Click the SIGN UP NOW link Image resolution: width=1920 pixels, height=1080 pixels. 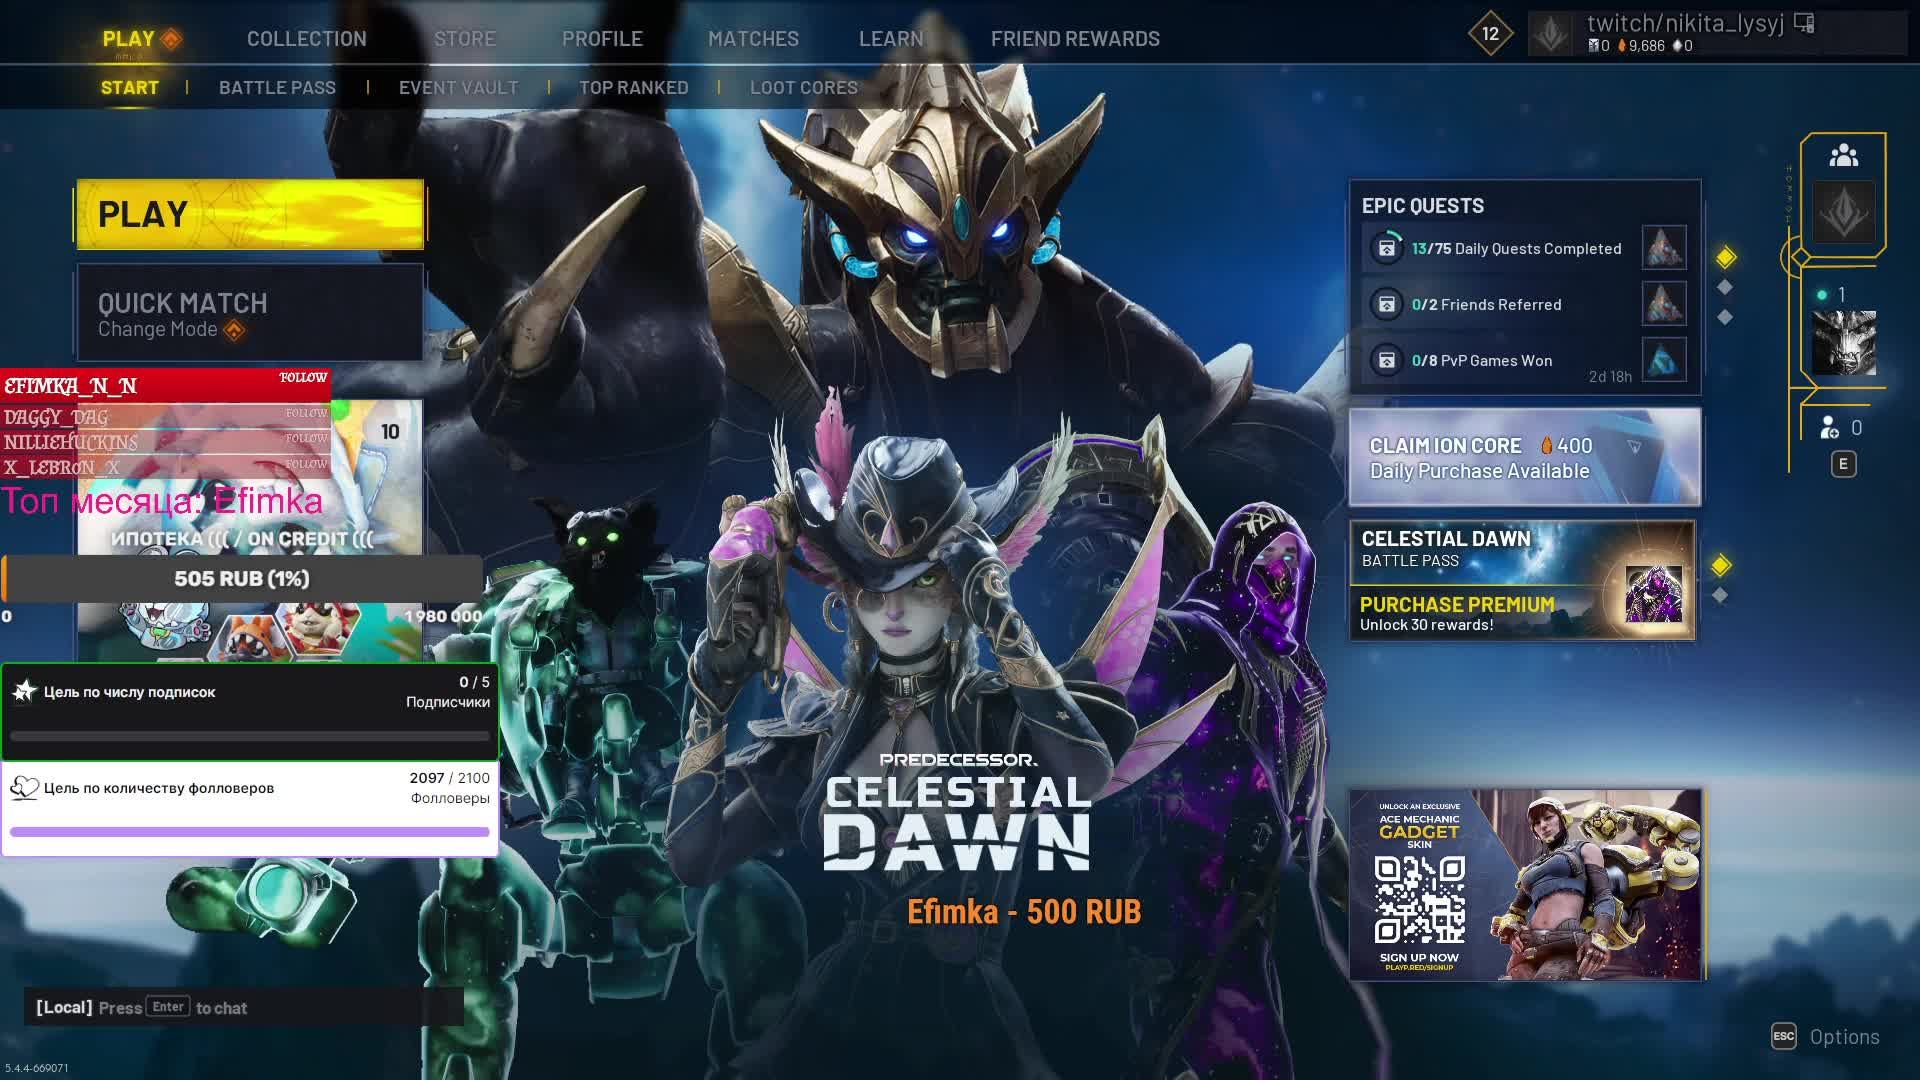tap(1419, 958)
